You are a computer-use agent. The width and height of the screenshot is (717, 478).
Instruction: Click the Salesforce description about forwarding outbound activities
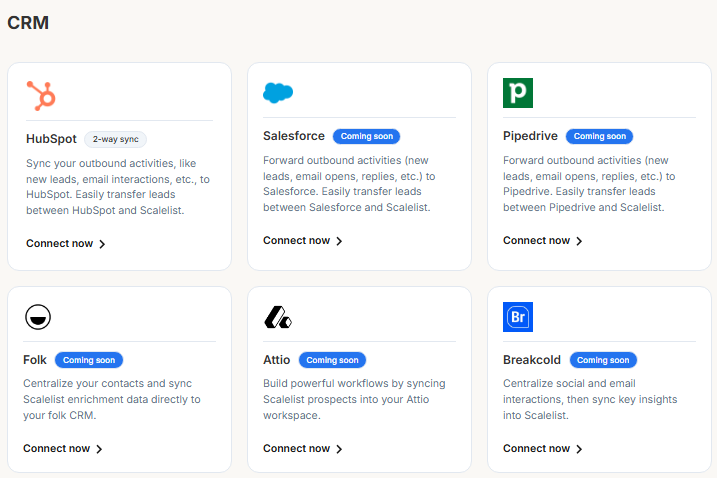tap(349, 184)
